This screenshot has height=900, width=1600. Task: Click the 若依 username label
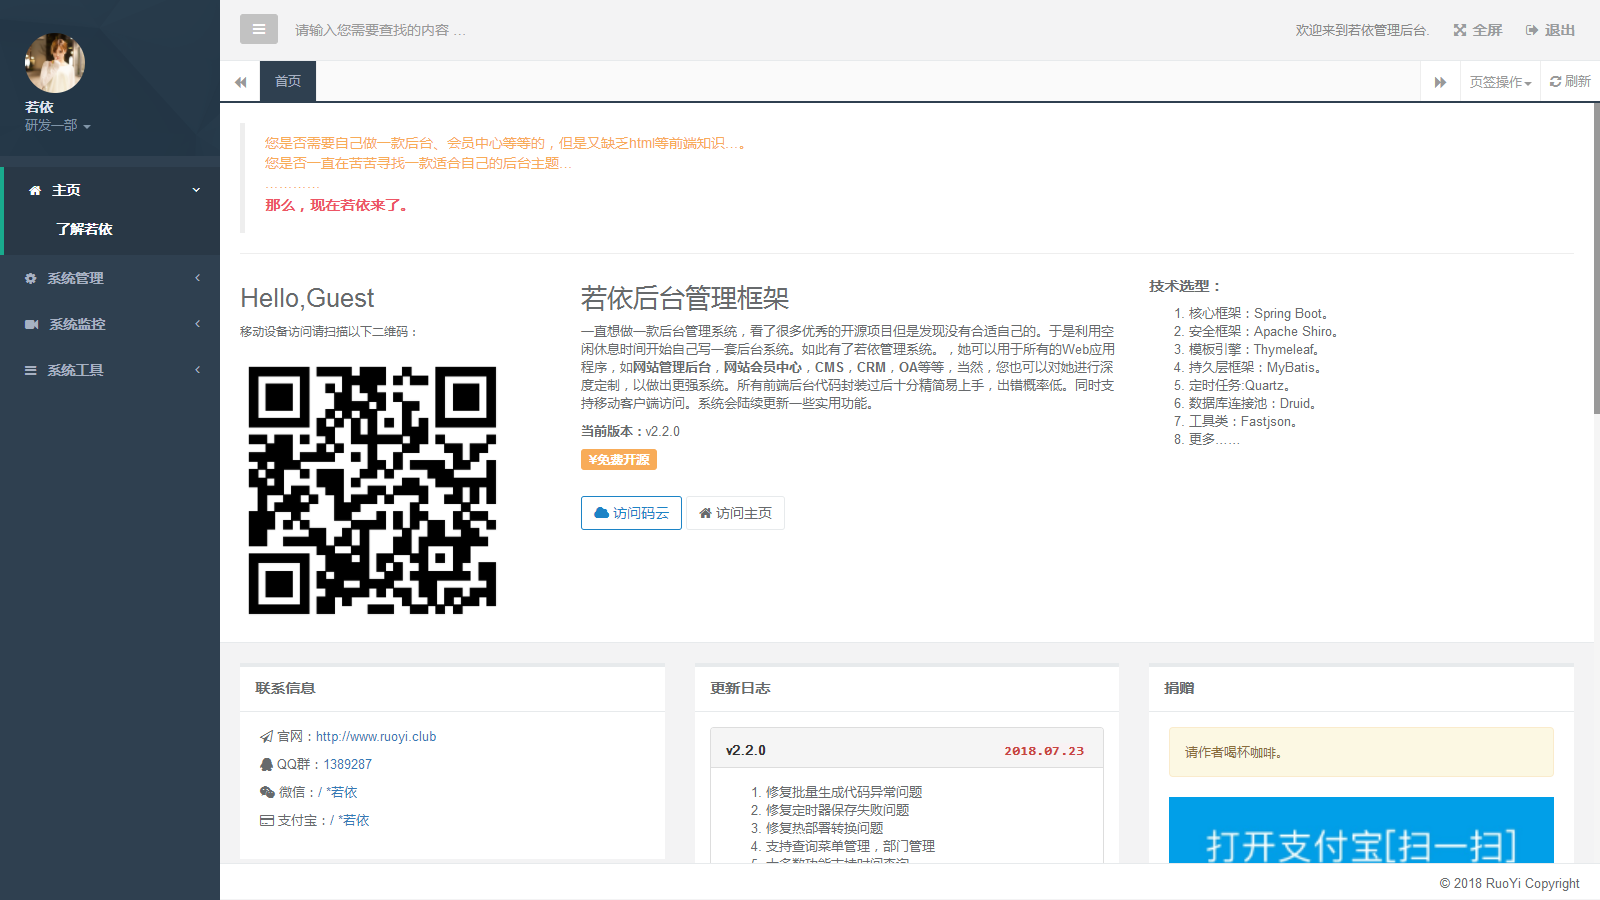(x=39, y=107)
